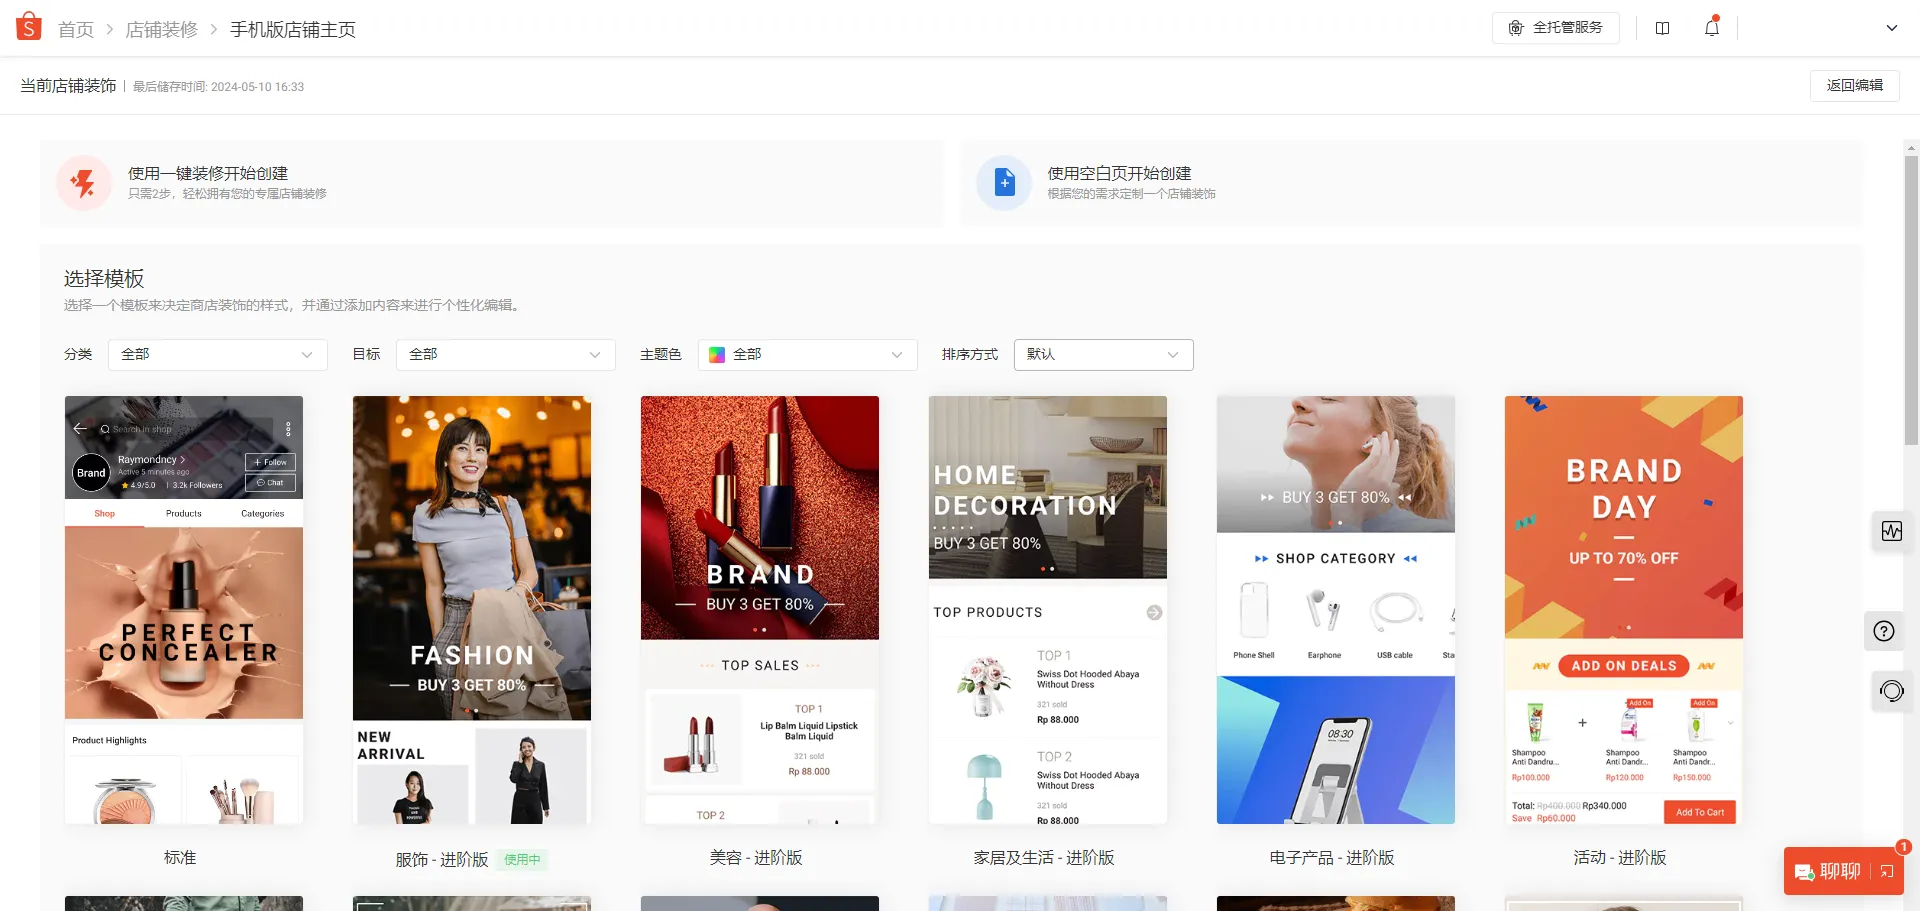Screen dimensions: 1920x911
Task: Open customer service headset icon on right sidebar
Action: coord(1890,691)
